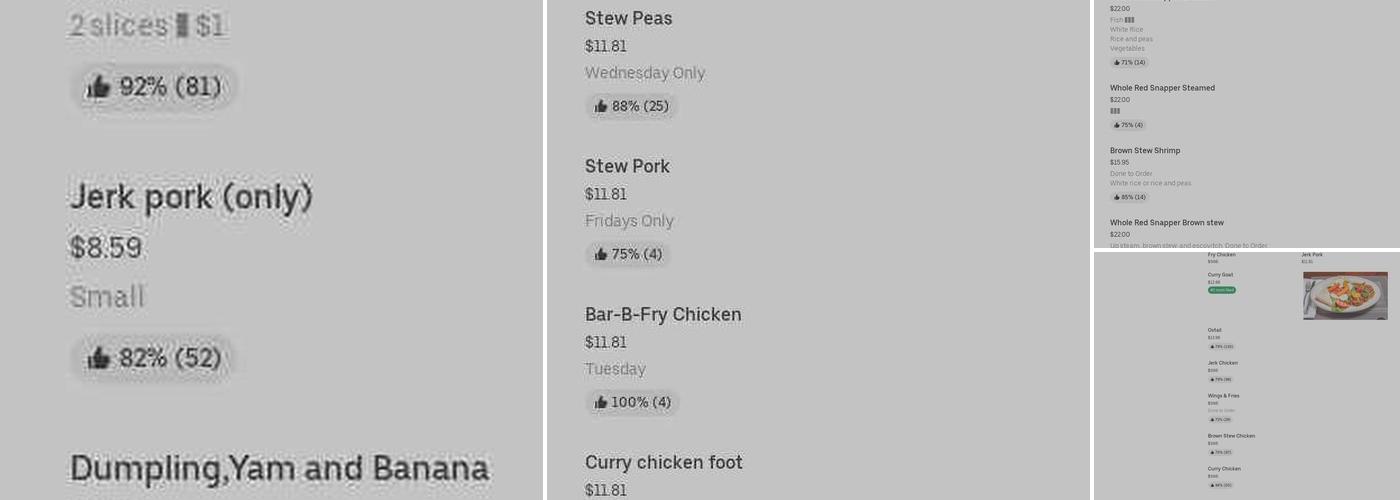Open the Stew Peas menu item

(628, 18)
